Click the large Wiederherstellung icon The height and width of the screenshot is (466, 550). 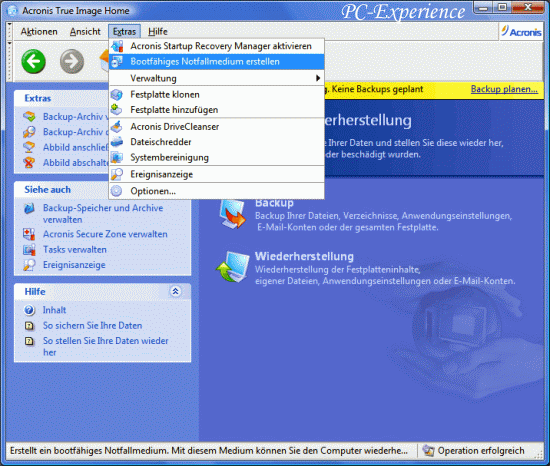pos(232,267)
